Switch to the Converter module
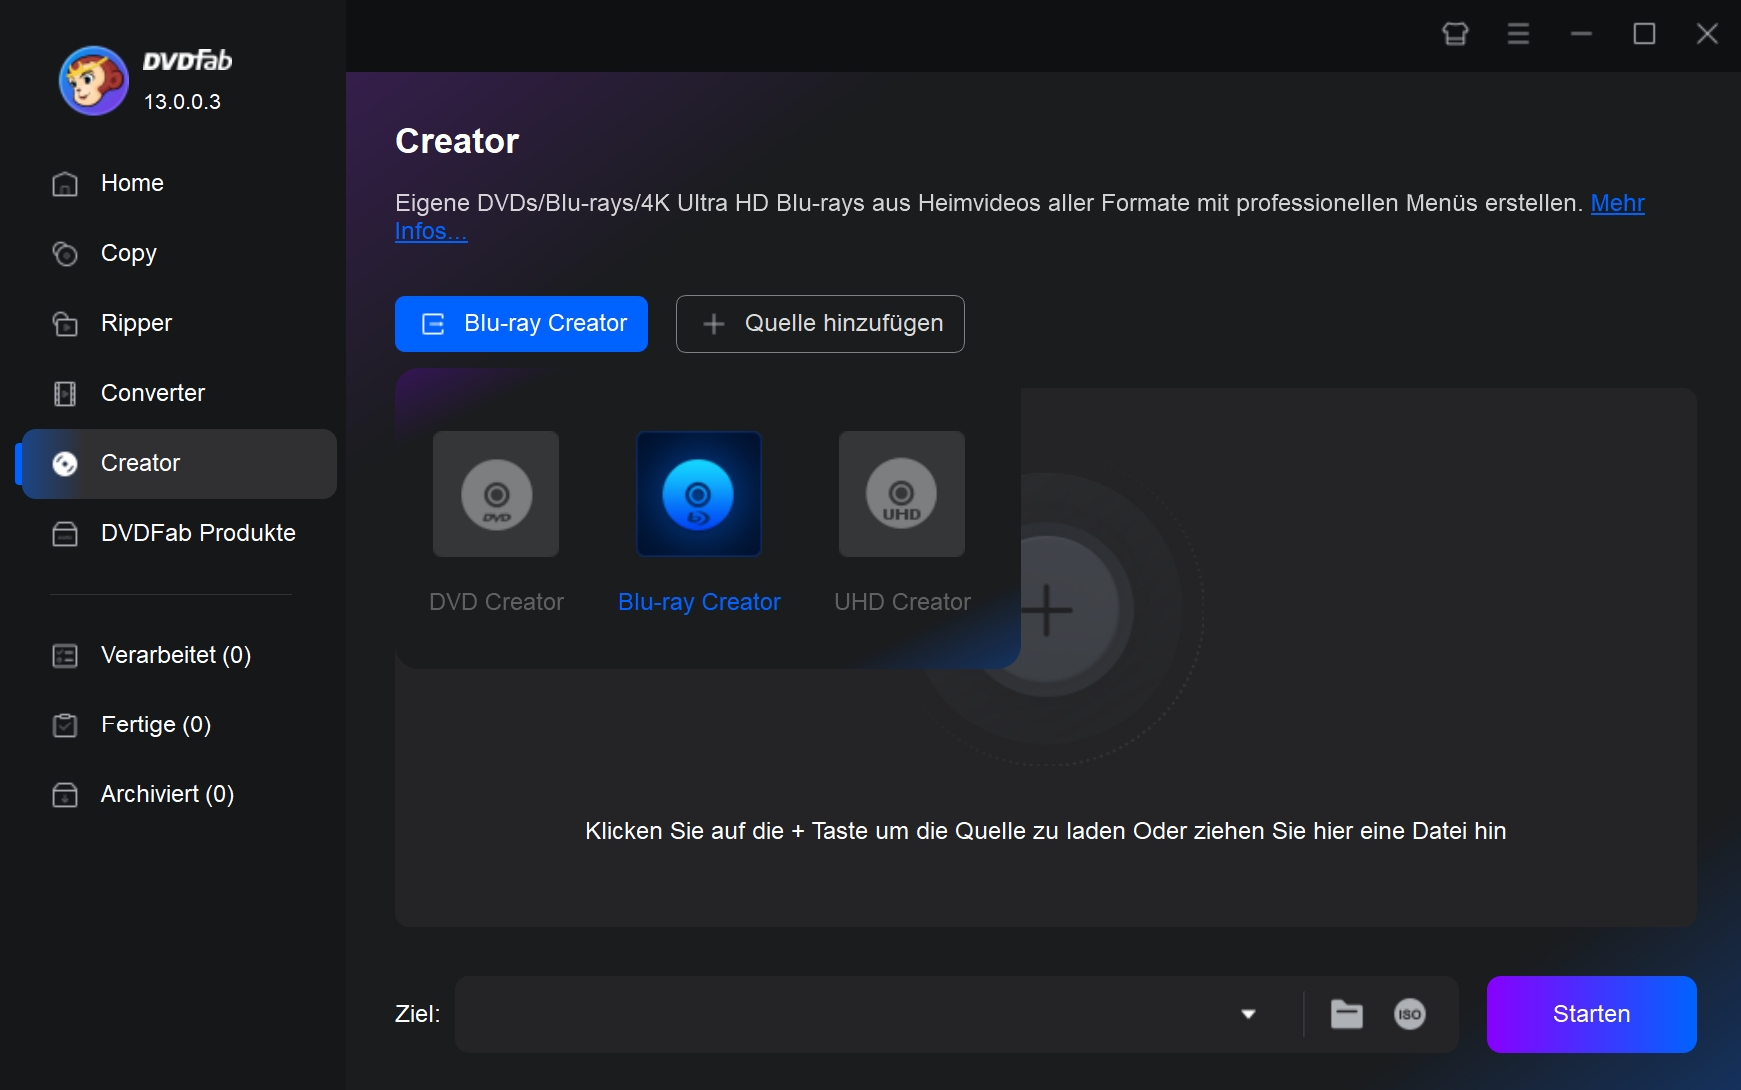Viewport: 1741px width, 1090px height. tap(179, 393)
